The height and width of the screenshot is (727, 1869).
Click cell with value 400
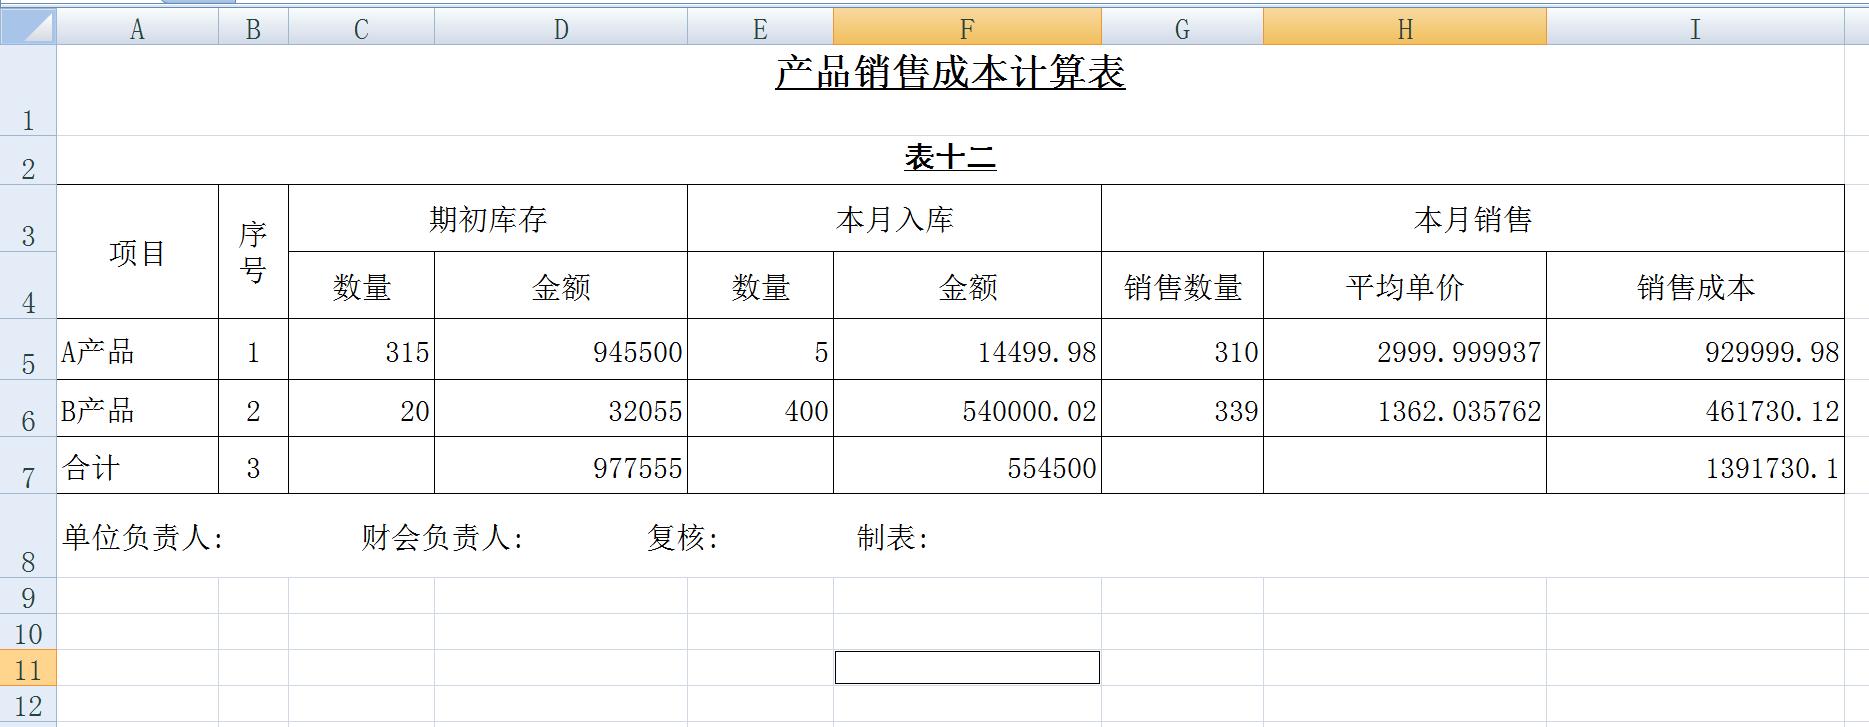pos(760,408)
